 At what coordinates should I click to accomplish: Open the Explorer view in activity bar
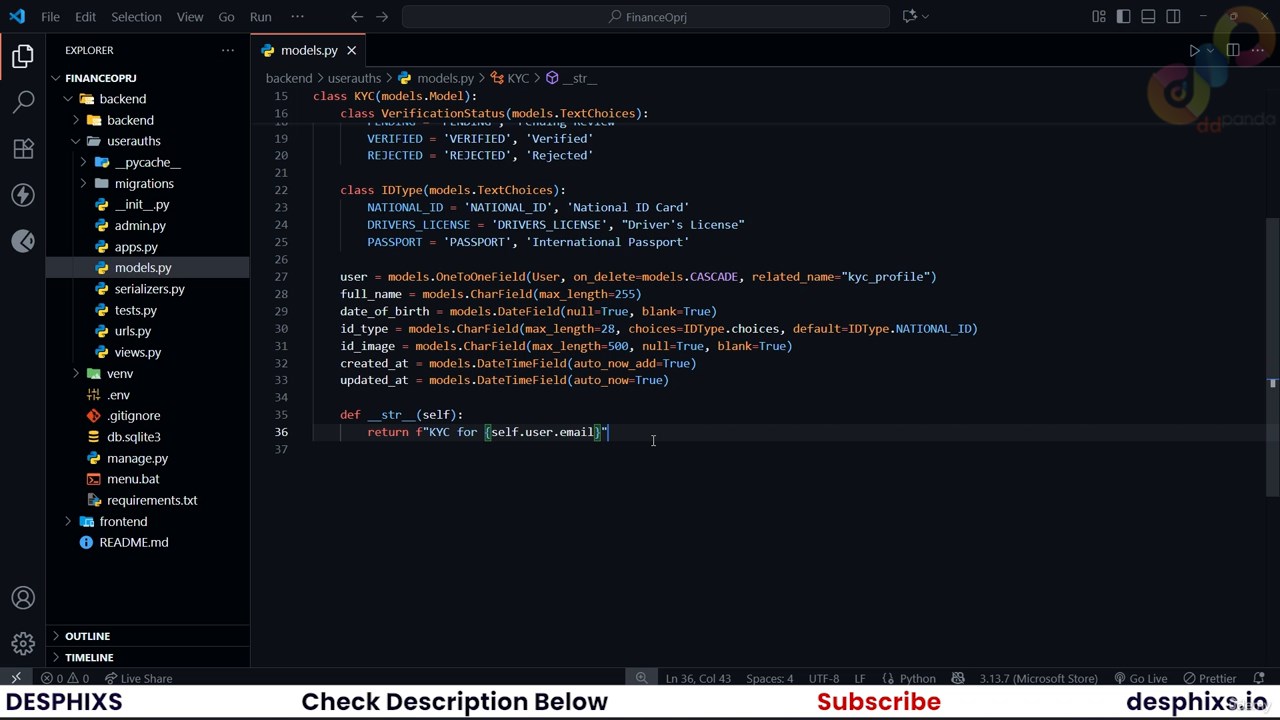[x=23, y=57]
